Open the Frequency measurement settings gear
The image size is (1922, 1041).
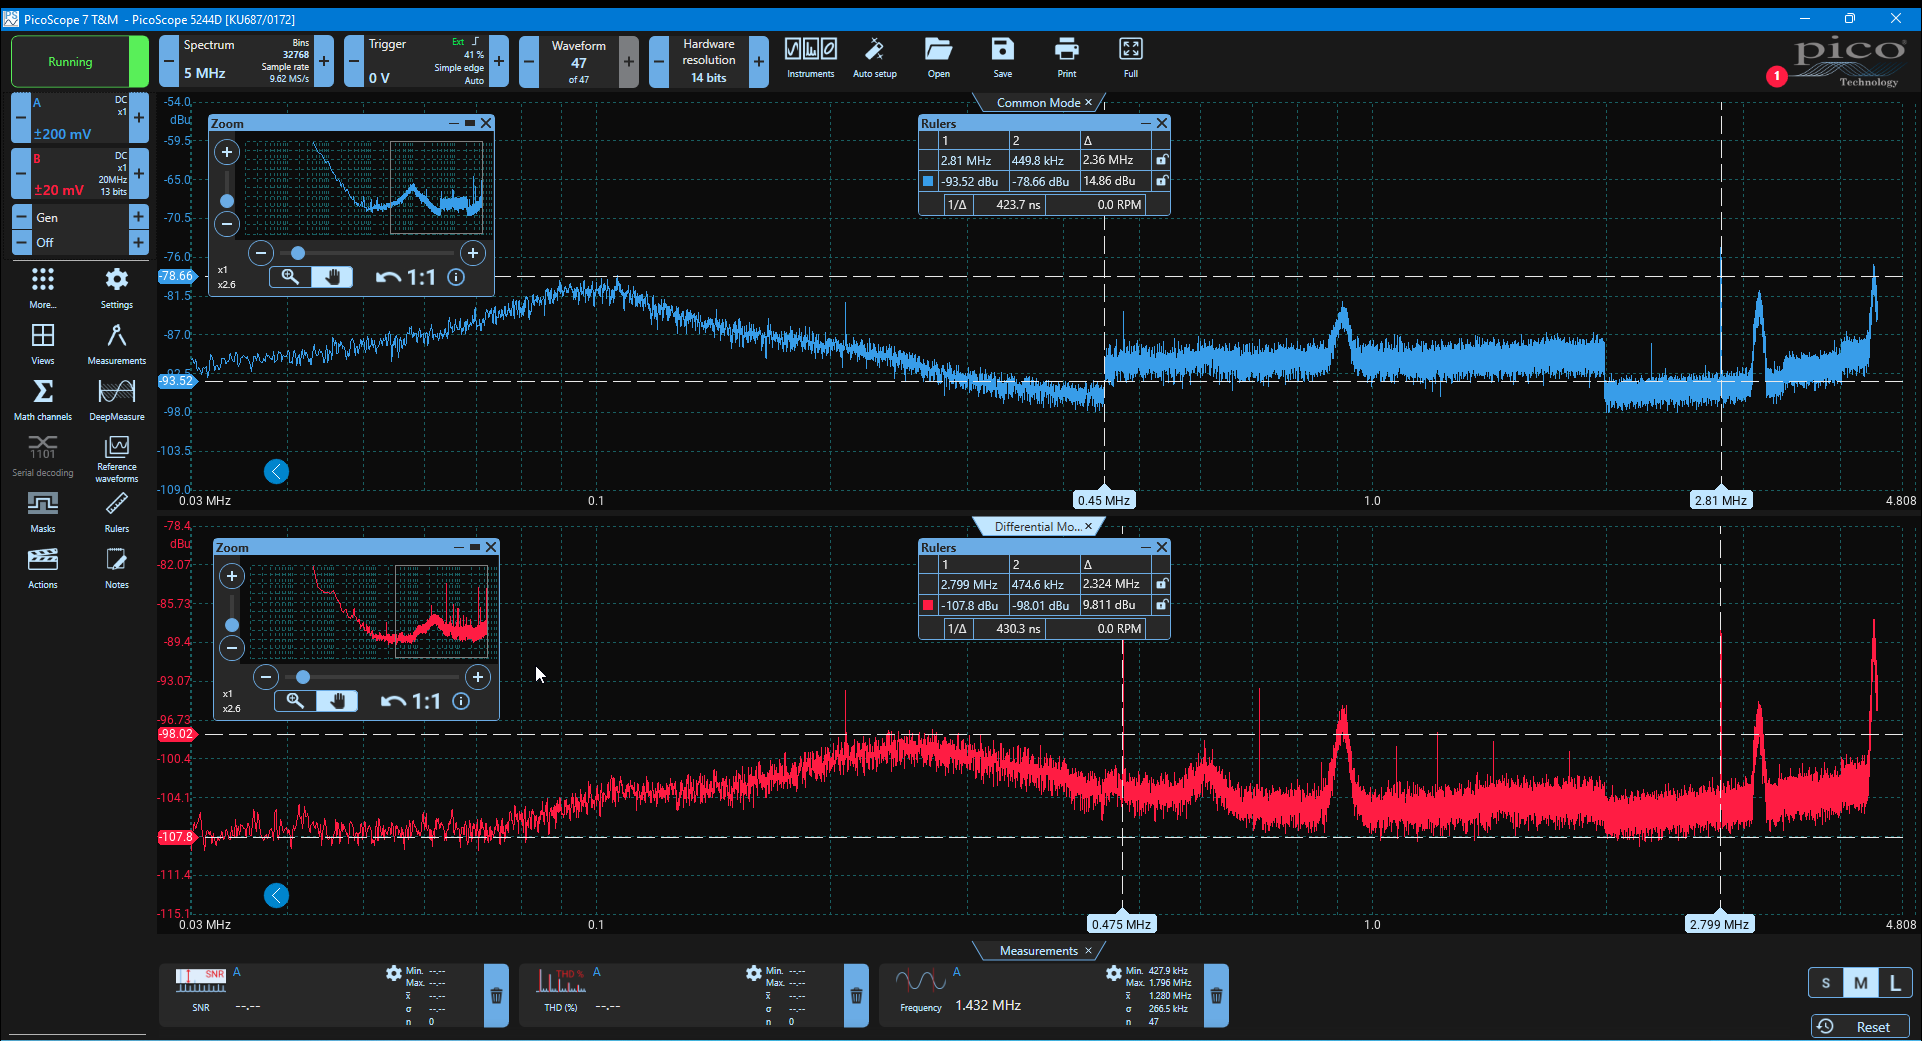click(x=1113, y=973)
